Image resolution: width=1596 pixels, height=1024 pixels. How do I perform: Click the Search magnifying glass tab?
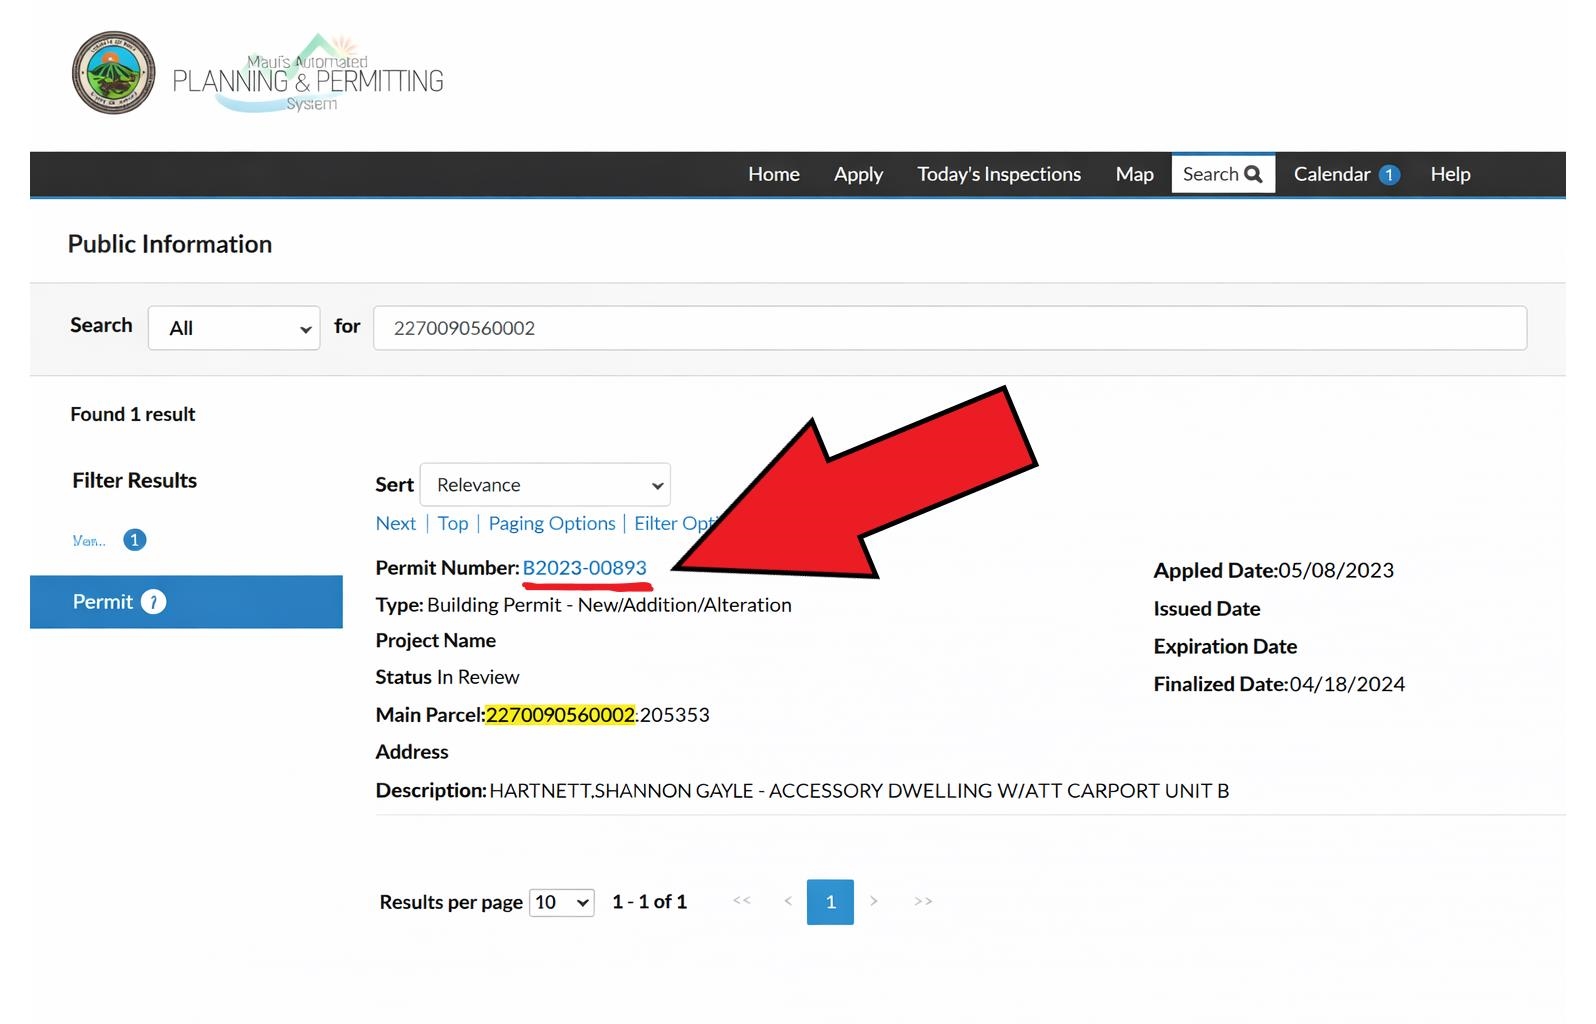pos(1222,174)
